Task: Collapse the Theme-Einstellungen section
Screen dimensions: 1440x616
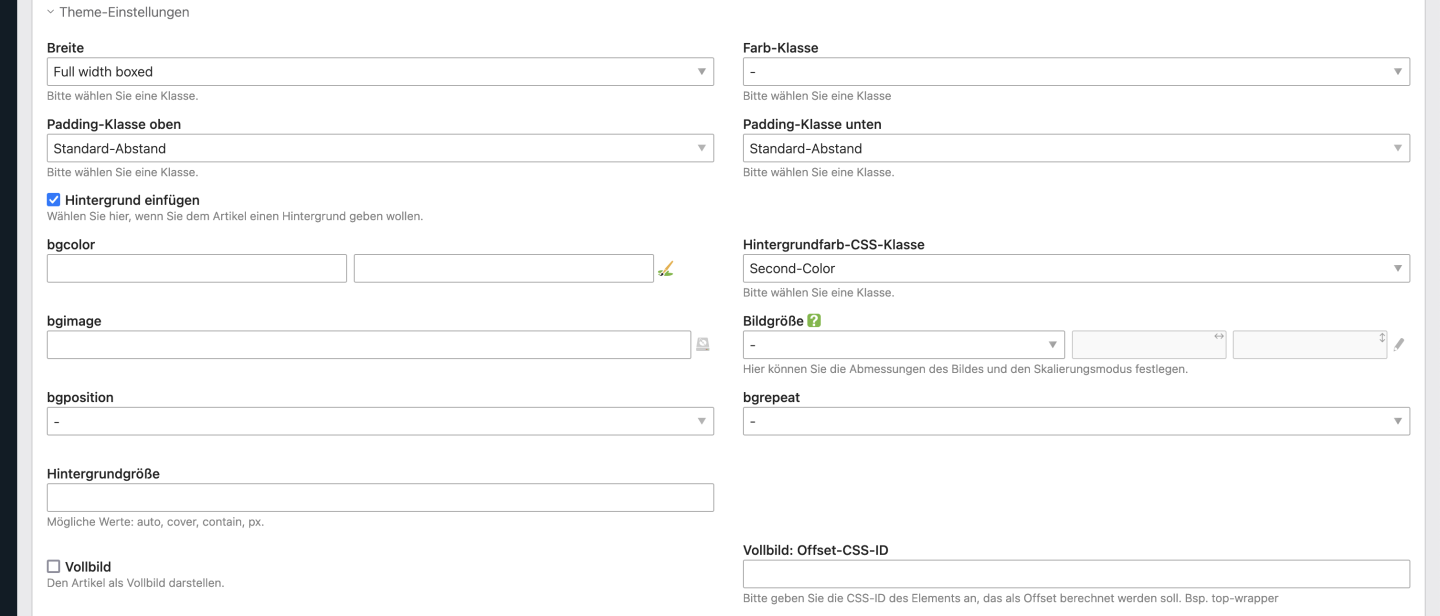Action: pyautogui.click(x=51, y=13)
